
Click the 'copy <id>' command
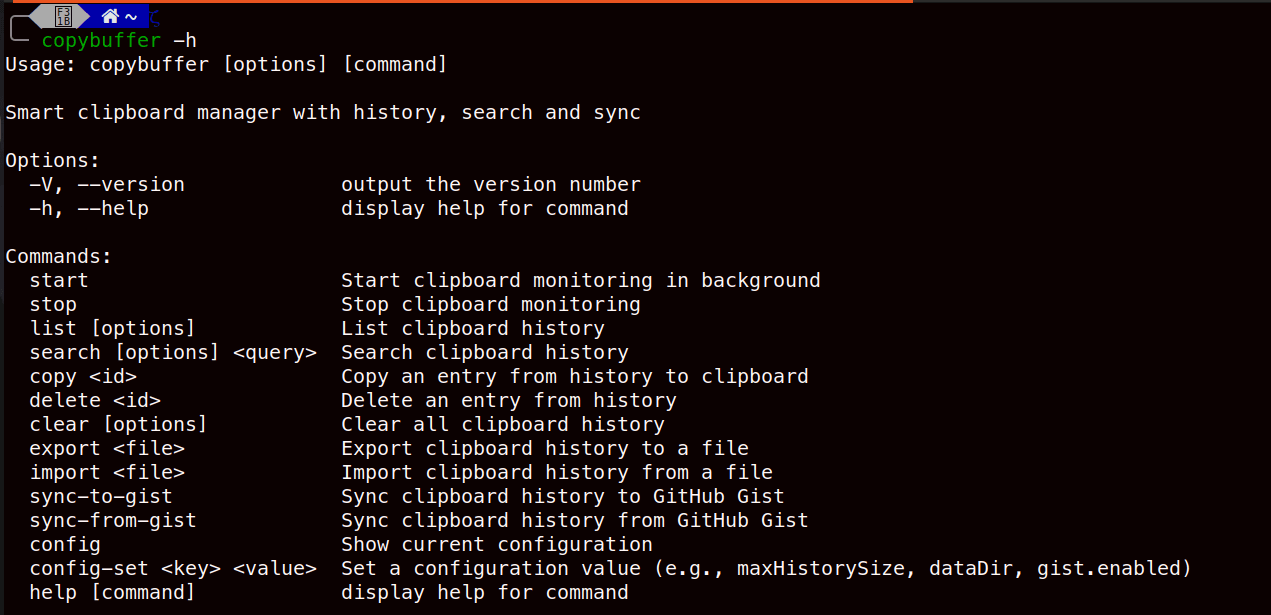(83, 377)
